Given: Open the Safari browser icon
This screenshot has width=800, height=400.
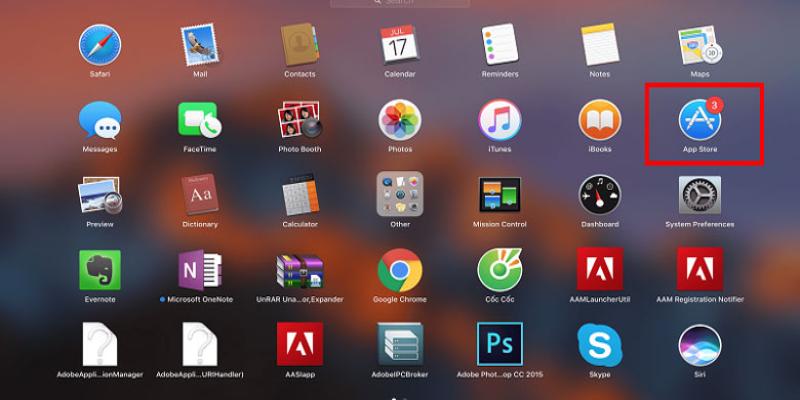Looking at the screenshot, I should (x=100, y=45).
